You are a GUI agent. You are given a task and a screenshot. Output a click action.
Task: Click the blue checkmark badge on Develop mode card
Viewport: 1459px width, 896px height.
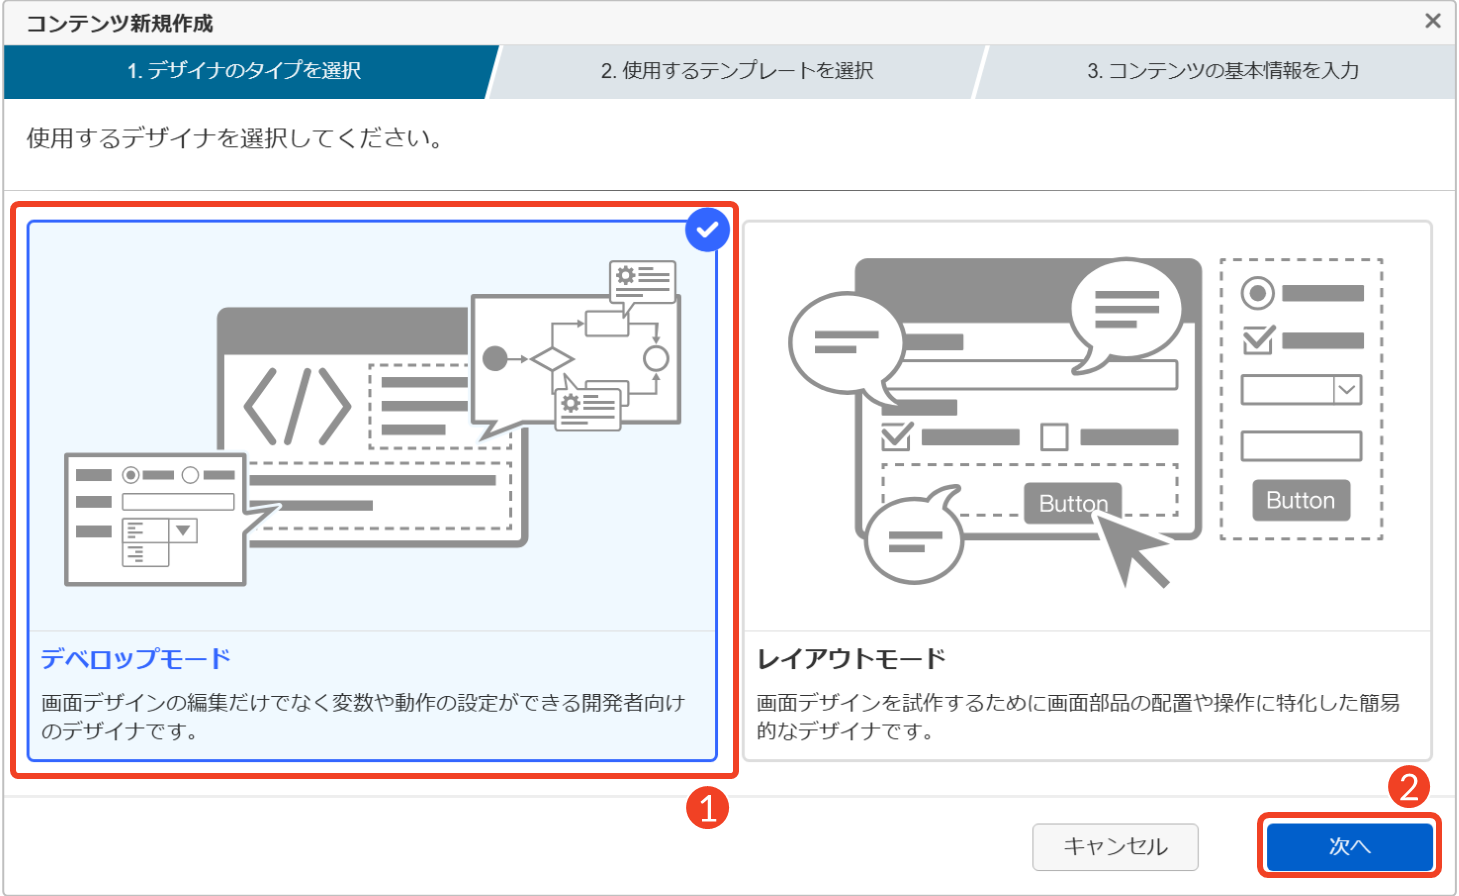point(707,230)
